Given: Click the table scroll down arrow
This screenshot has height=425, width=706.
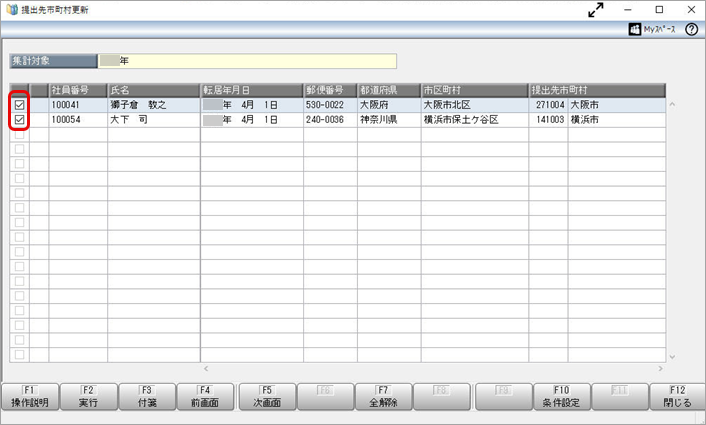Looking at the screenshot, I should [x=672, y=357].
